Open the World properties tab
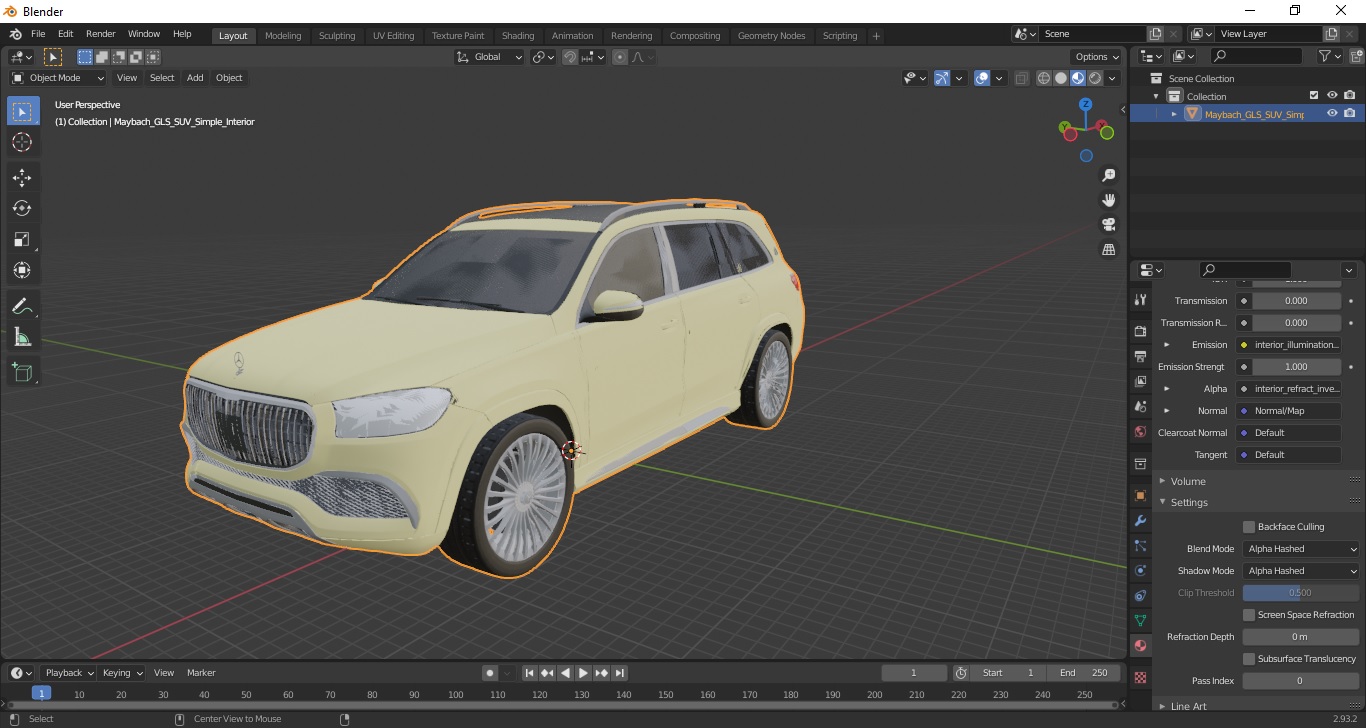Viewport: 1366px width, 728px height. 1140,432
